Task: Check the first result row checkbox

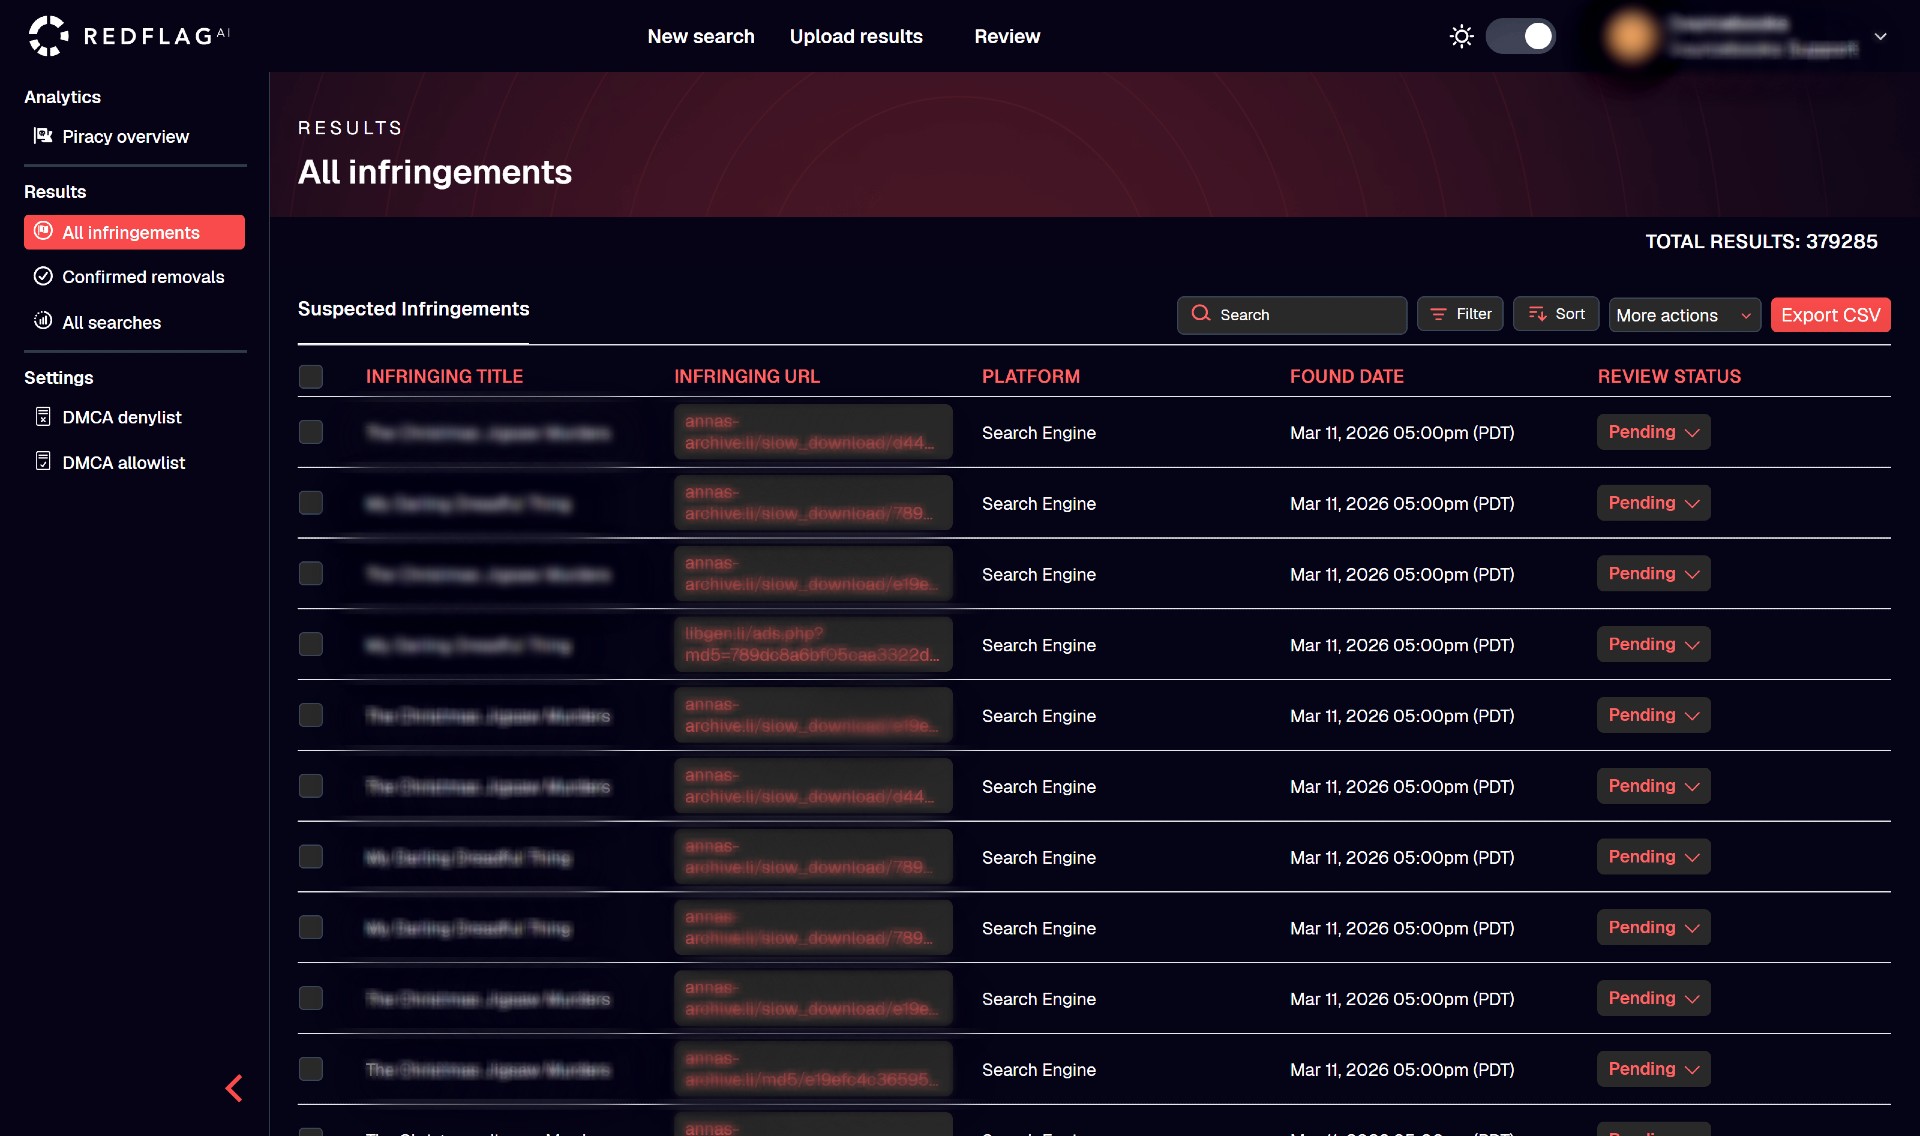Action: click(311, 432)
